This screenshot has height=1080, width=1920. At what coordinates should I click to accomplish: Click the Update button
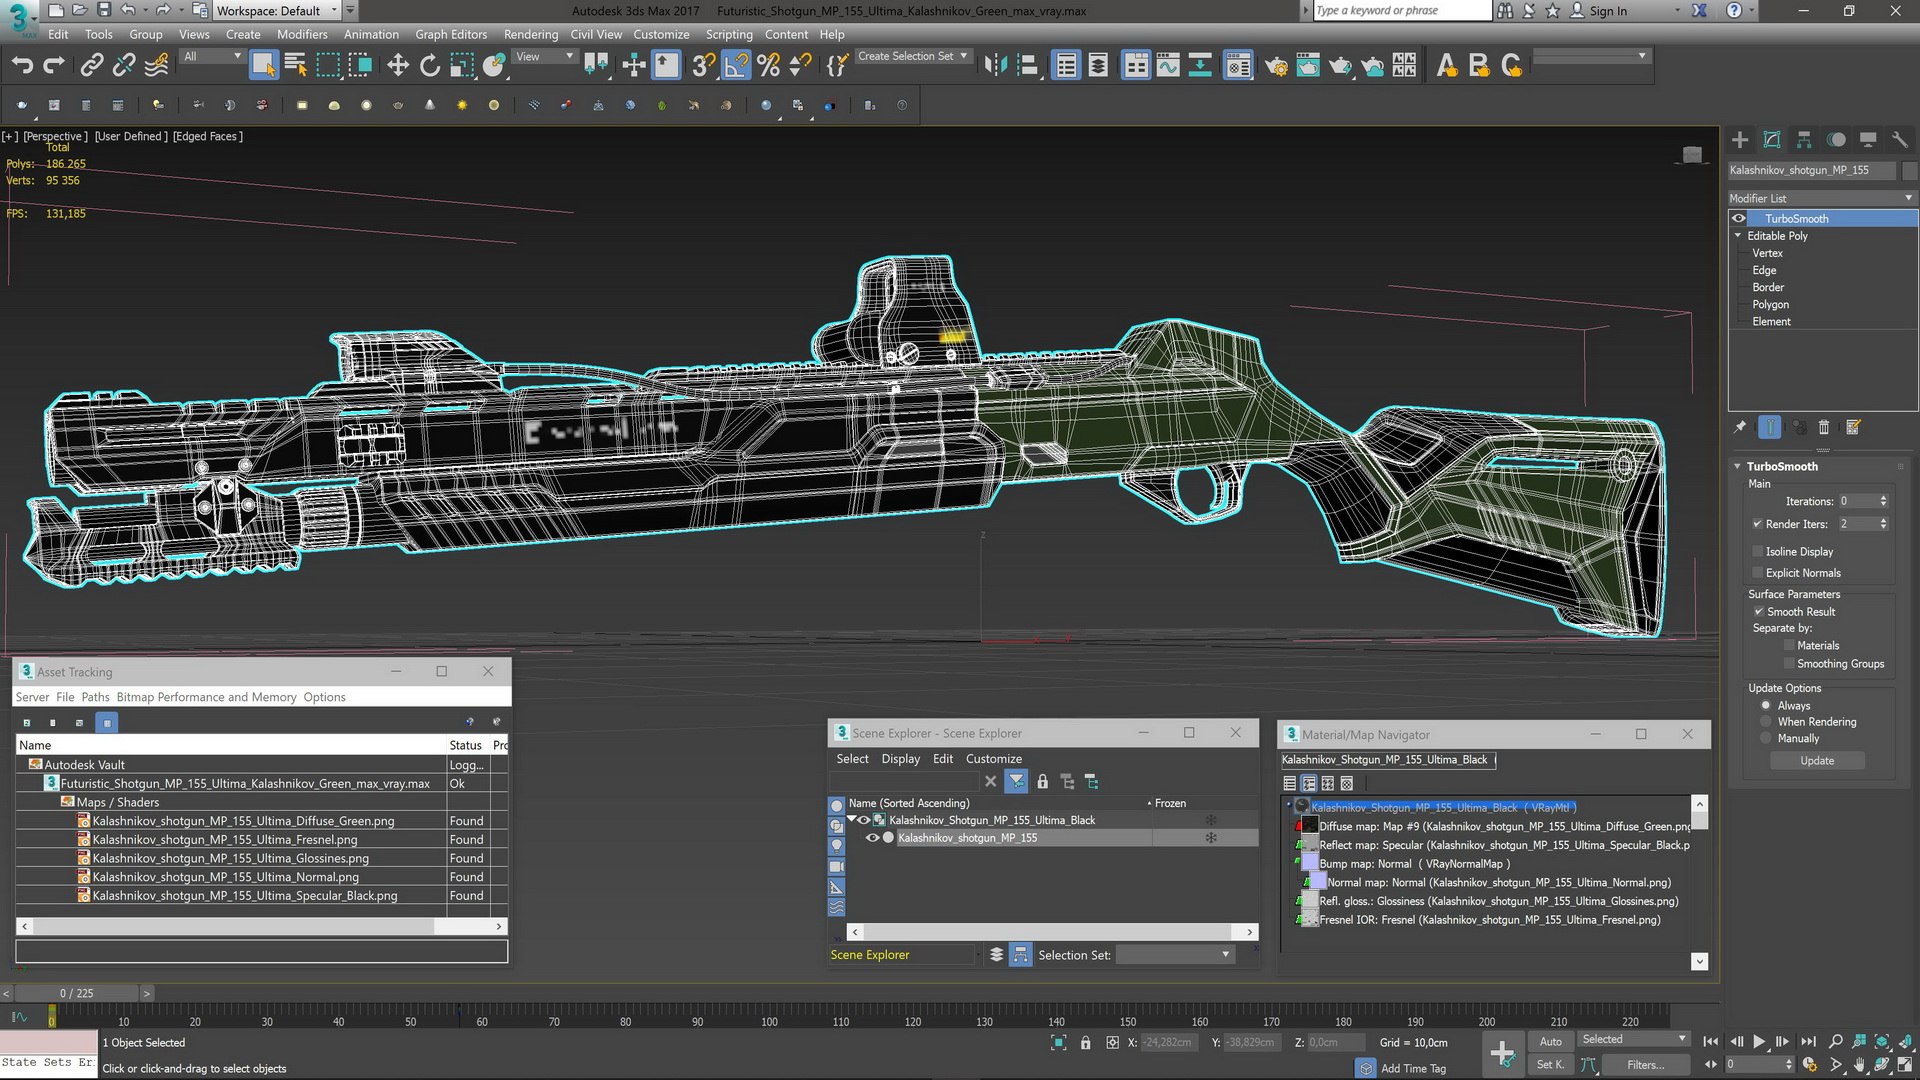(1817, 761)
